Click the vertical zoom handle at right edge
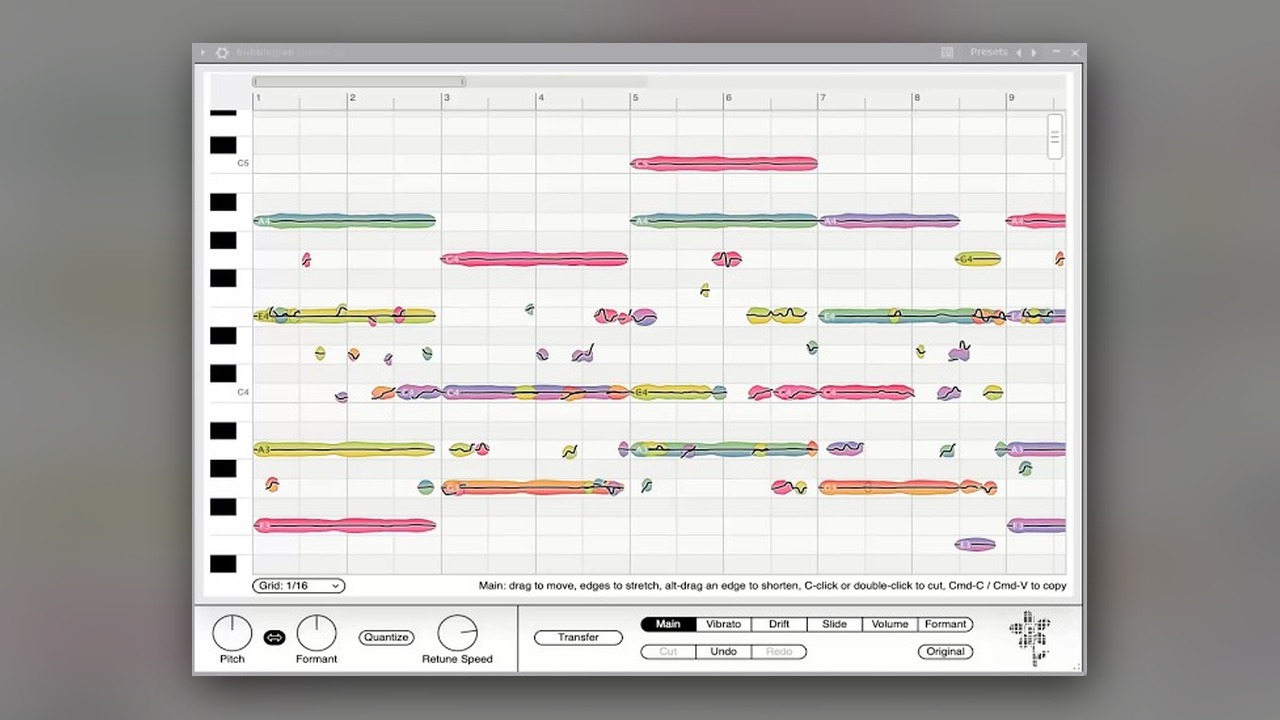Screen dimensions: 1280x720 click(x=1055, y=136)
